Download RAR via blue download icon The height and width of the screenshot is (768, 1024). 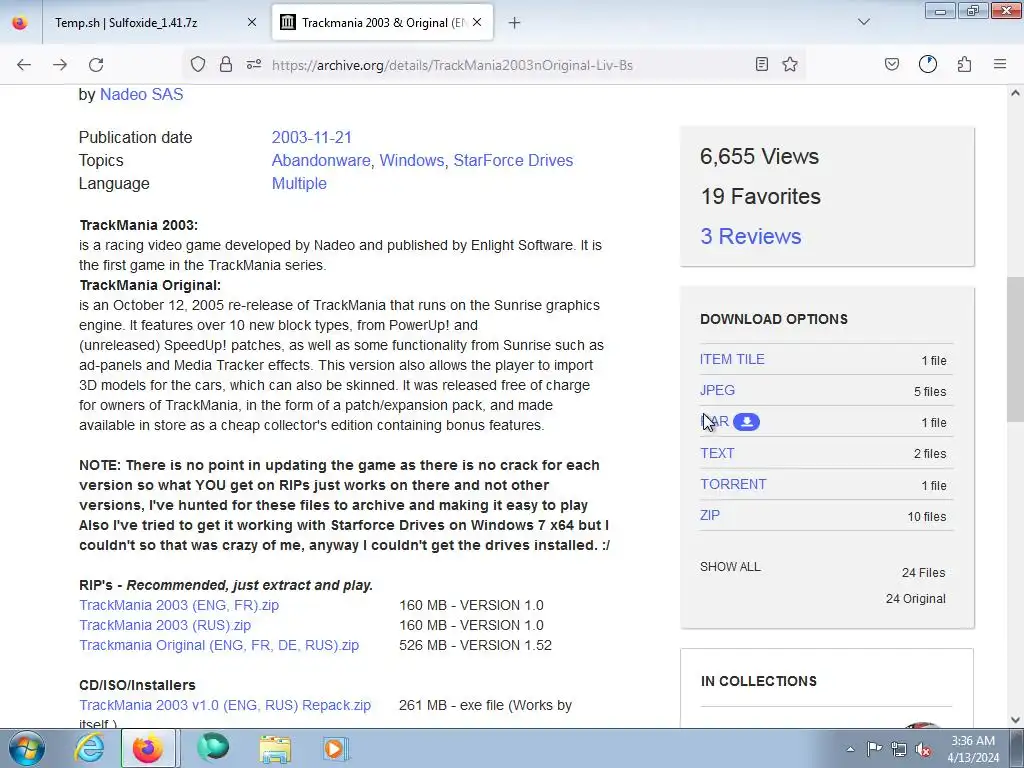pyautogui.click(x=746, y=422)
